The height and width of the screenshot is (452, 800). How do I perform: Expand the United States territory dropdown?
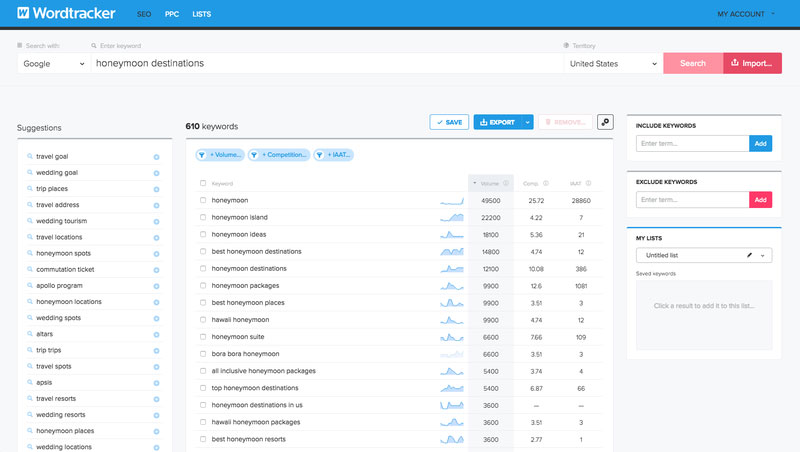pyautogui.click(x=612, y=63)
